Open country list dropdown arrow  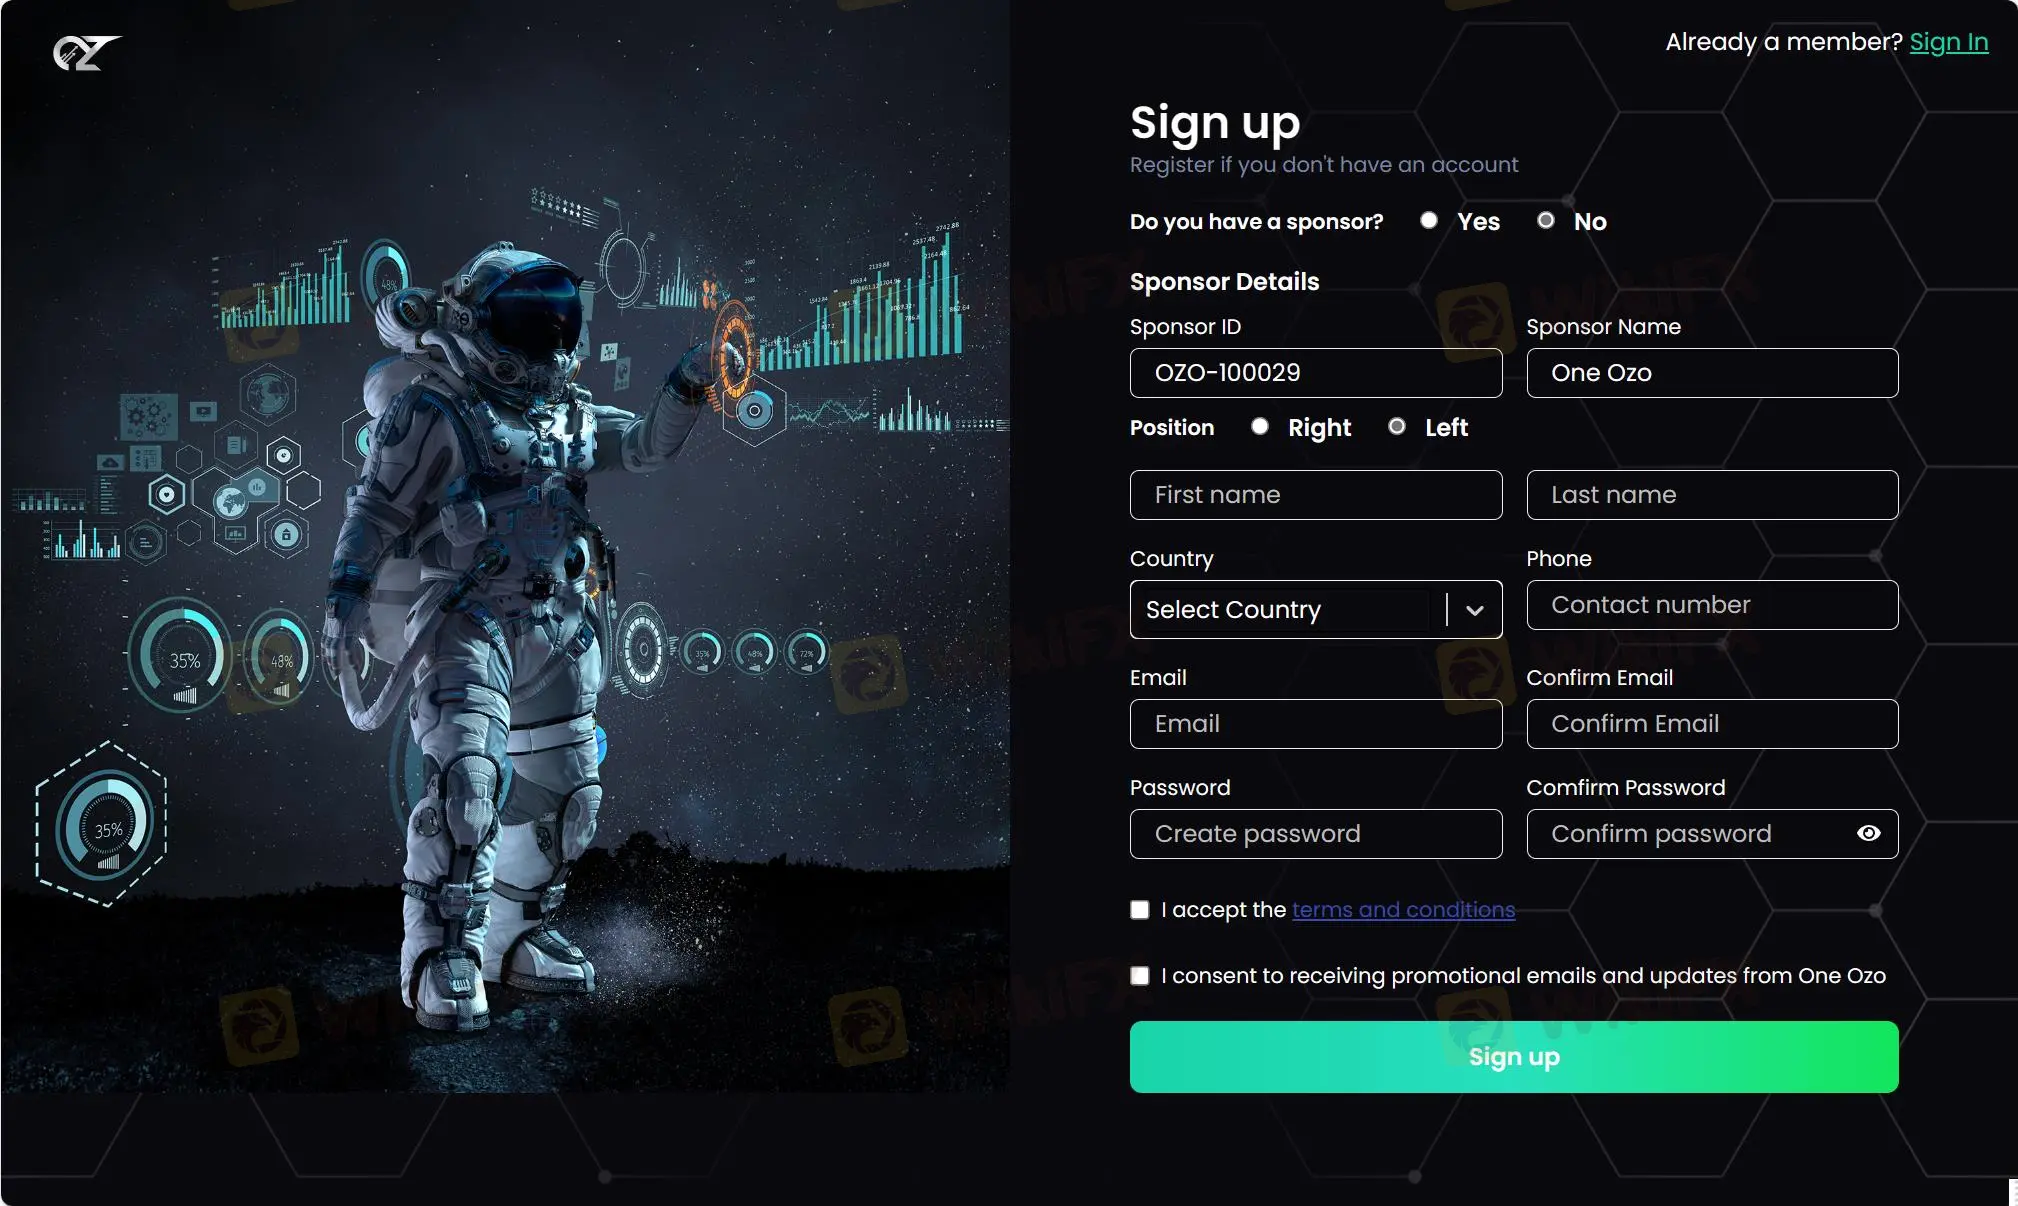1475,610
